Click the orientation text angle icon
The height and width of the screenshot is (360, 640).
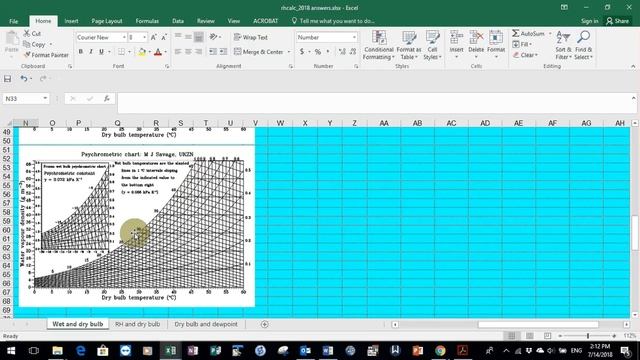click(x=213, y=37)
